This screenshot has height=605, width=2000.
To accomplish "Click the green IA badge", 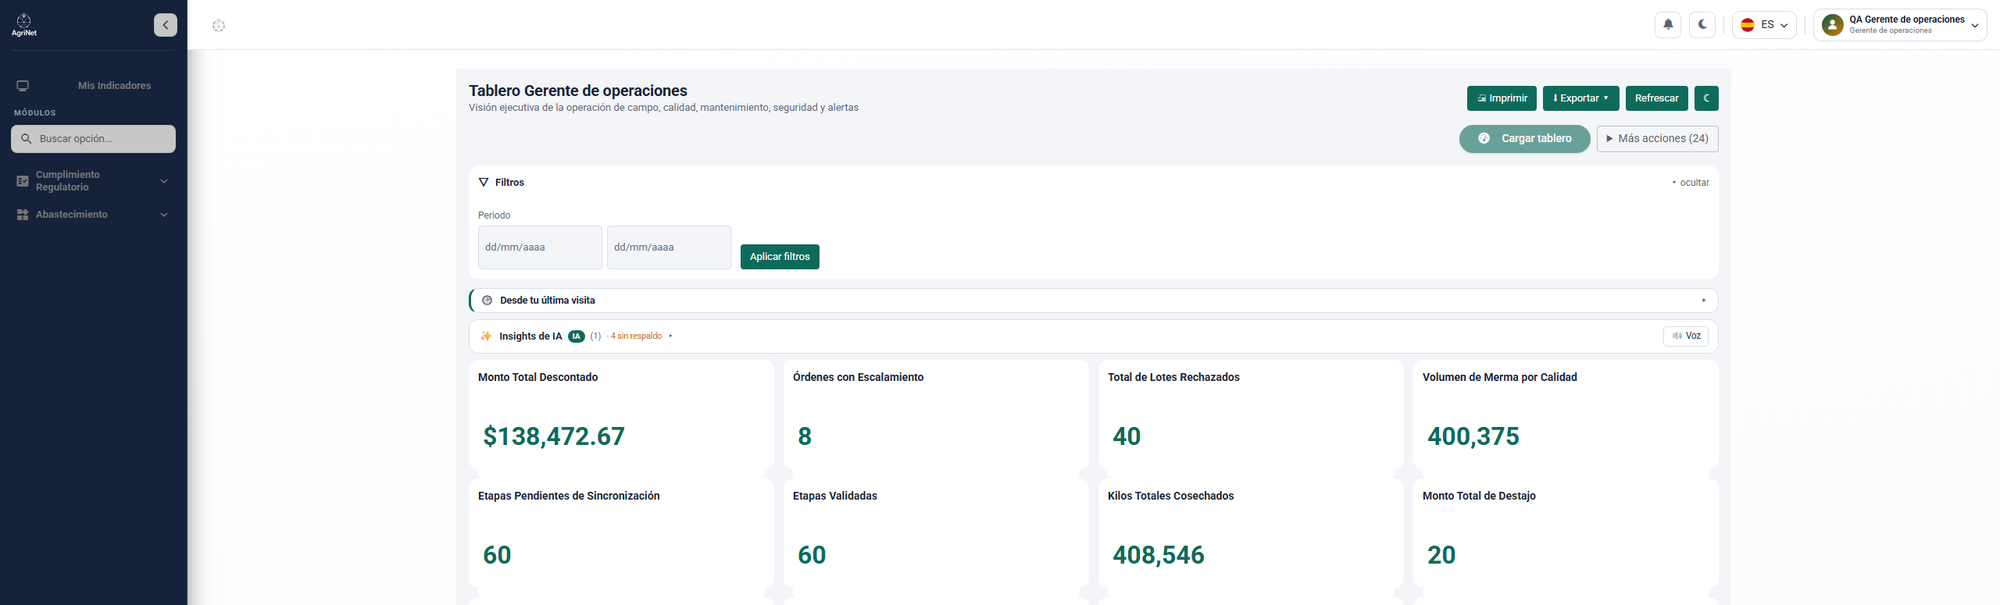I will click(576, 336).
